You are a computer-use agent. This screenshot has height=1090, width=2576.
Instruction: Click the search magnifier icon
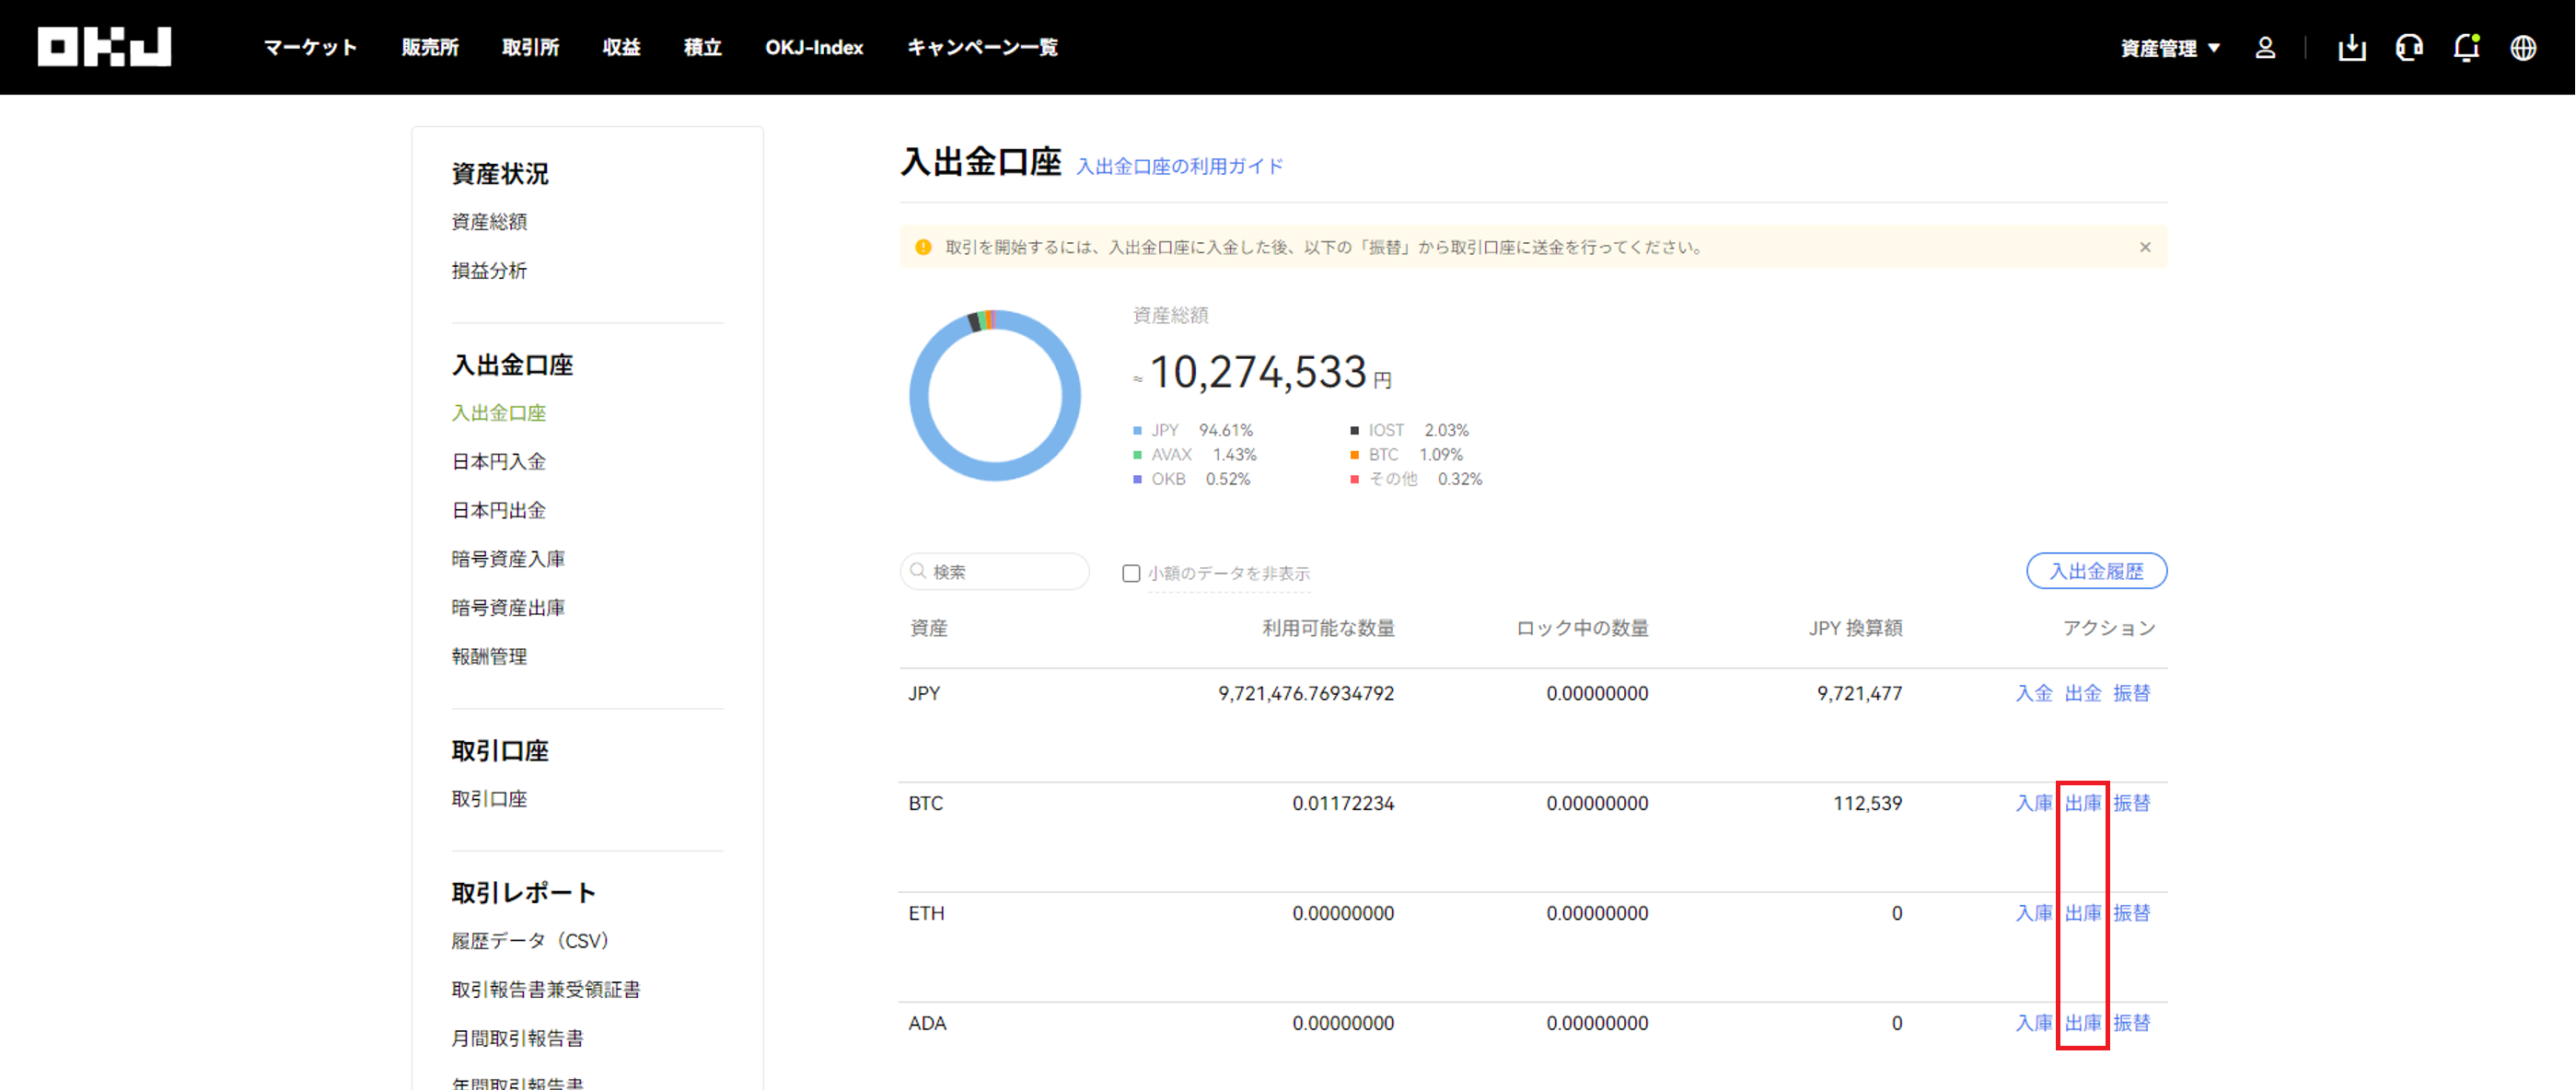918,571
